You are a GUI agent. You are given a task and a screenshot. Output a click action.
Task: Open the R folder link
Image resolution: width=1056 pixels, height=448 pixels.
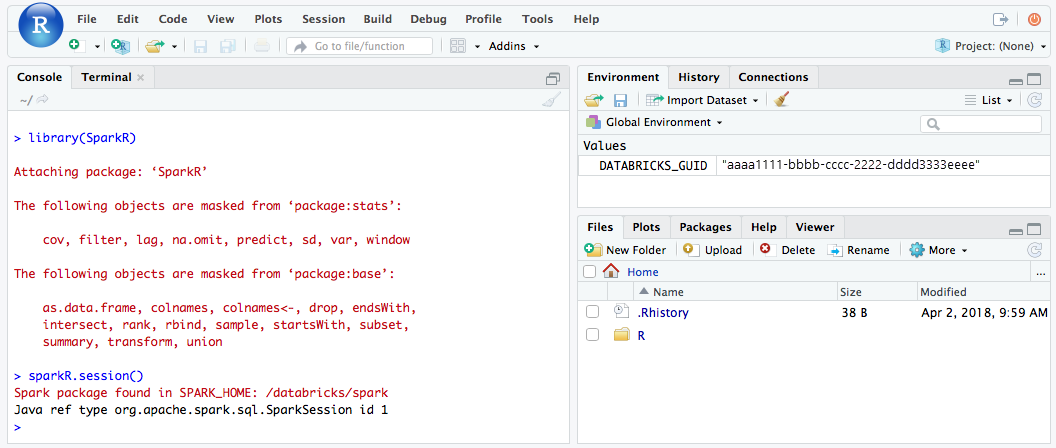[x=641, y=335]
